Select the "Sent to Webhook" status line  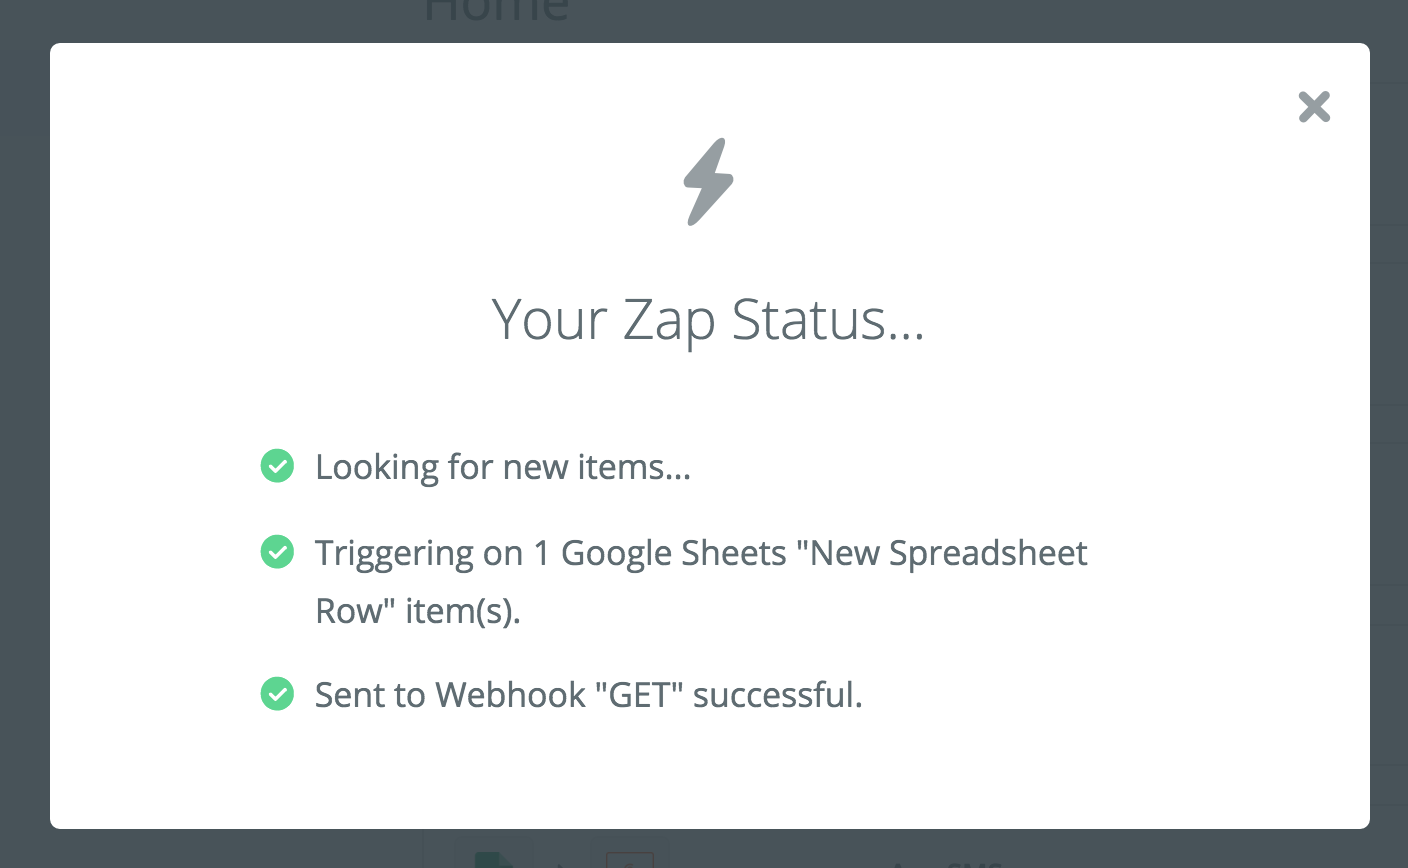pos(588,694)
